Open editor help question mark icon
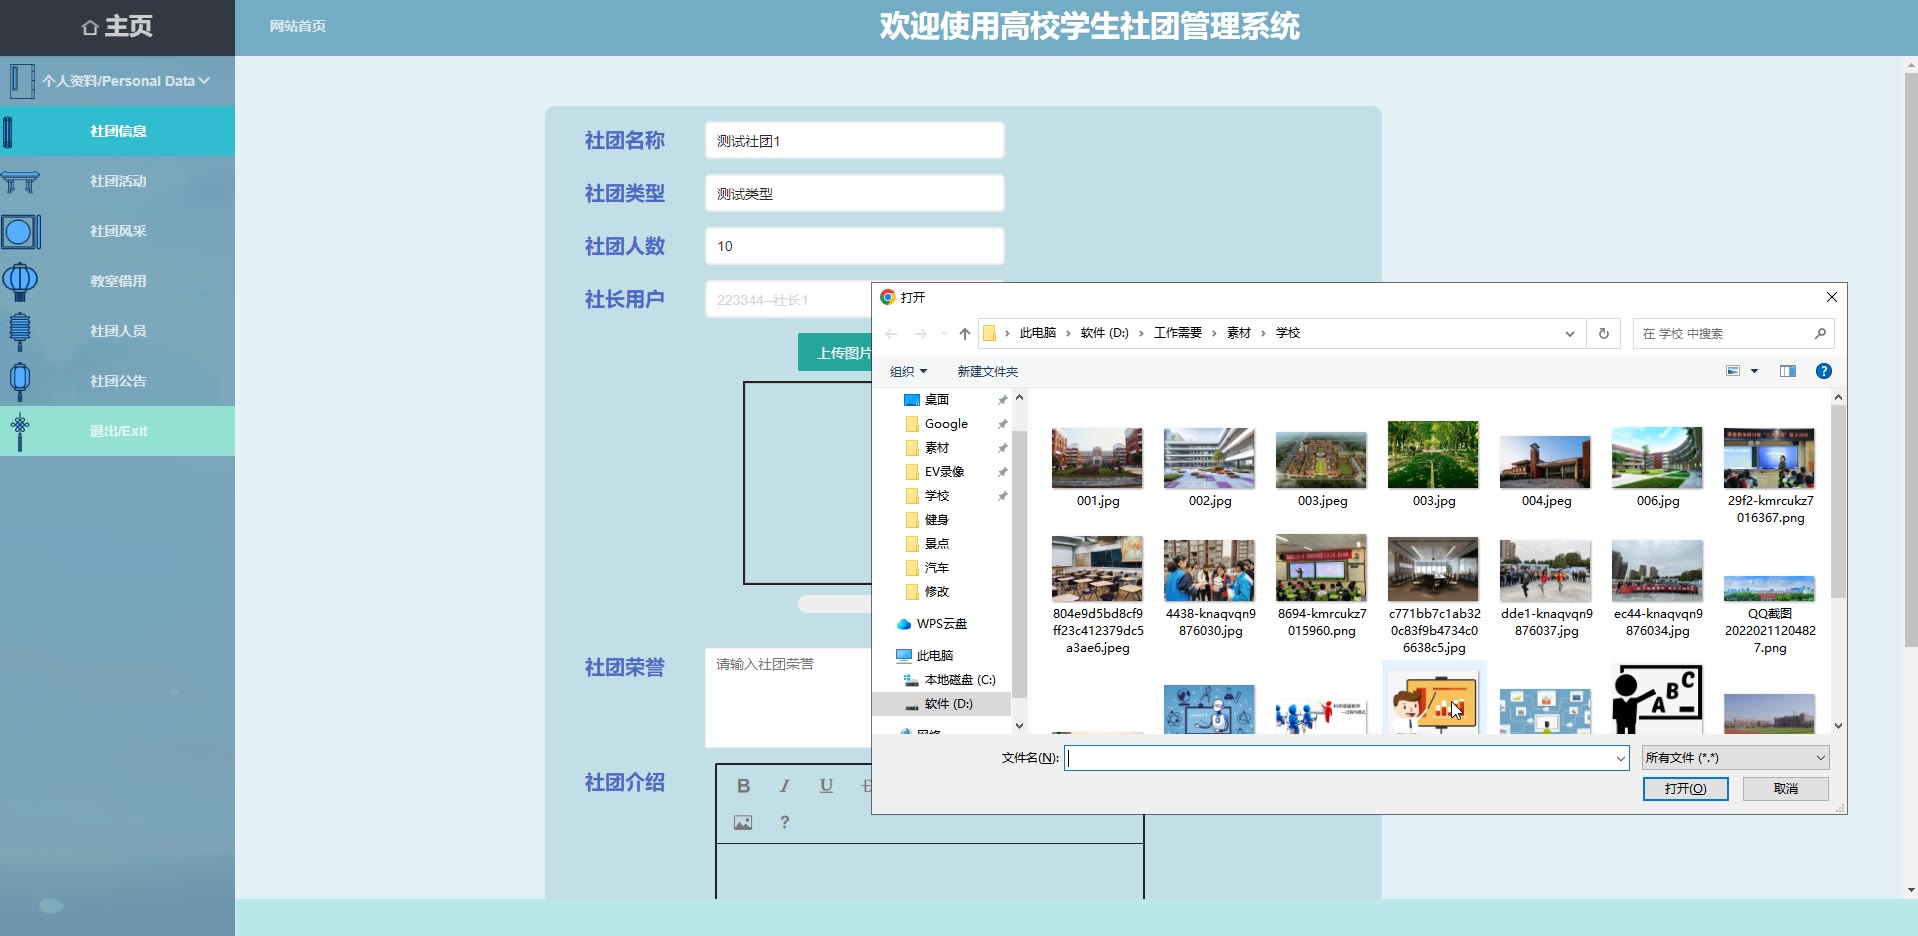The width and height of the screenshot is (1918, 936). pos(785,822)
